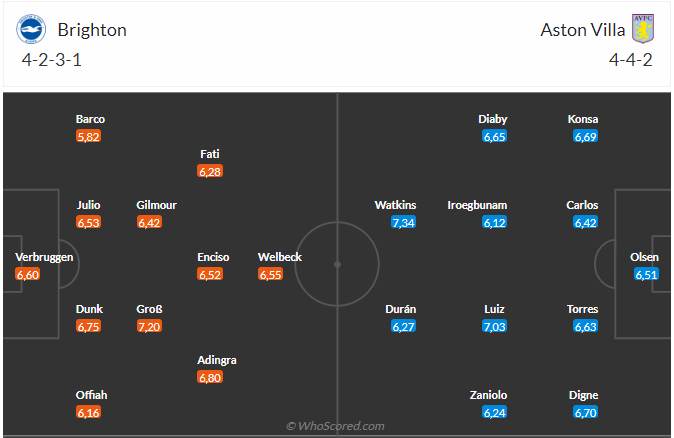Viewport: 674px width, 438px height.
Task: Select player Fati on the pitch
Action: [209, 154]
